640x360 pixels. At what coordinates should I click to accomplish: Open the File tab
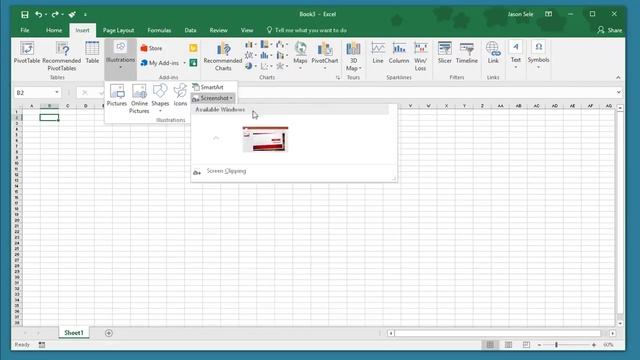(x=25, y=30)
